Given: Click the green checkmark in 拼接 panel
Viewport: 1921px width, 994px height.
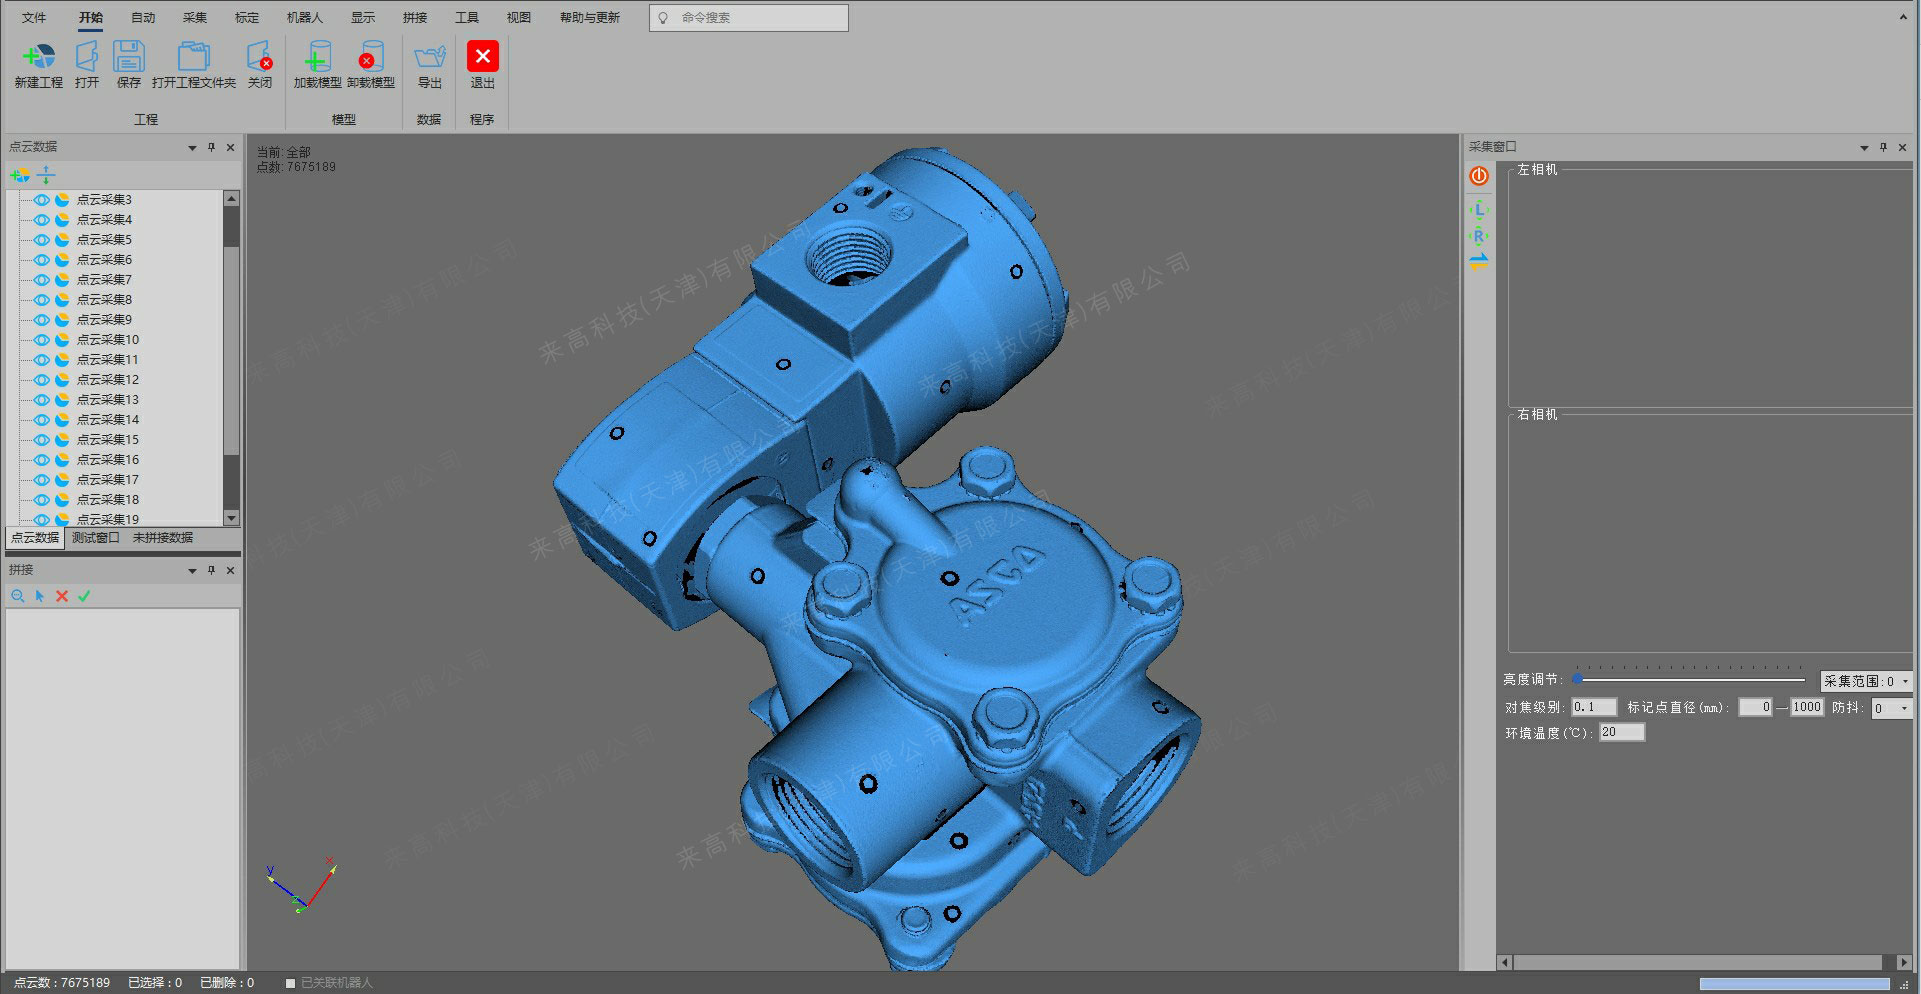Looking at the screenshot, I should [84, 596].
